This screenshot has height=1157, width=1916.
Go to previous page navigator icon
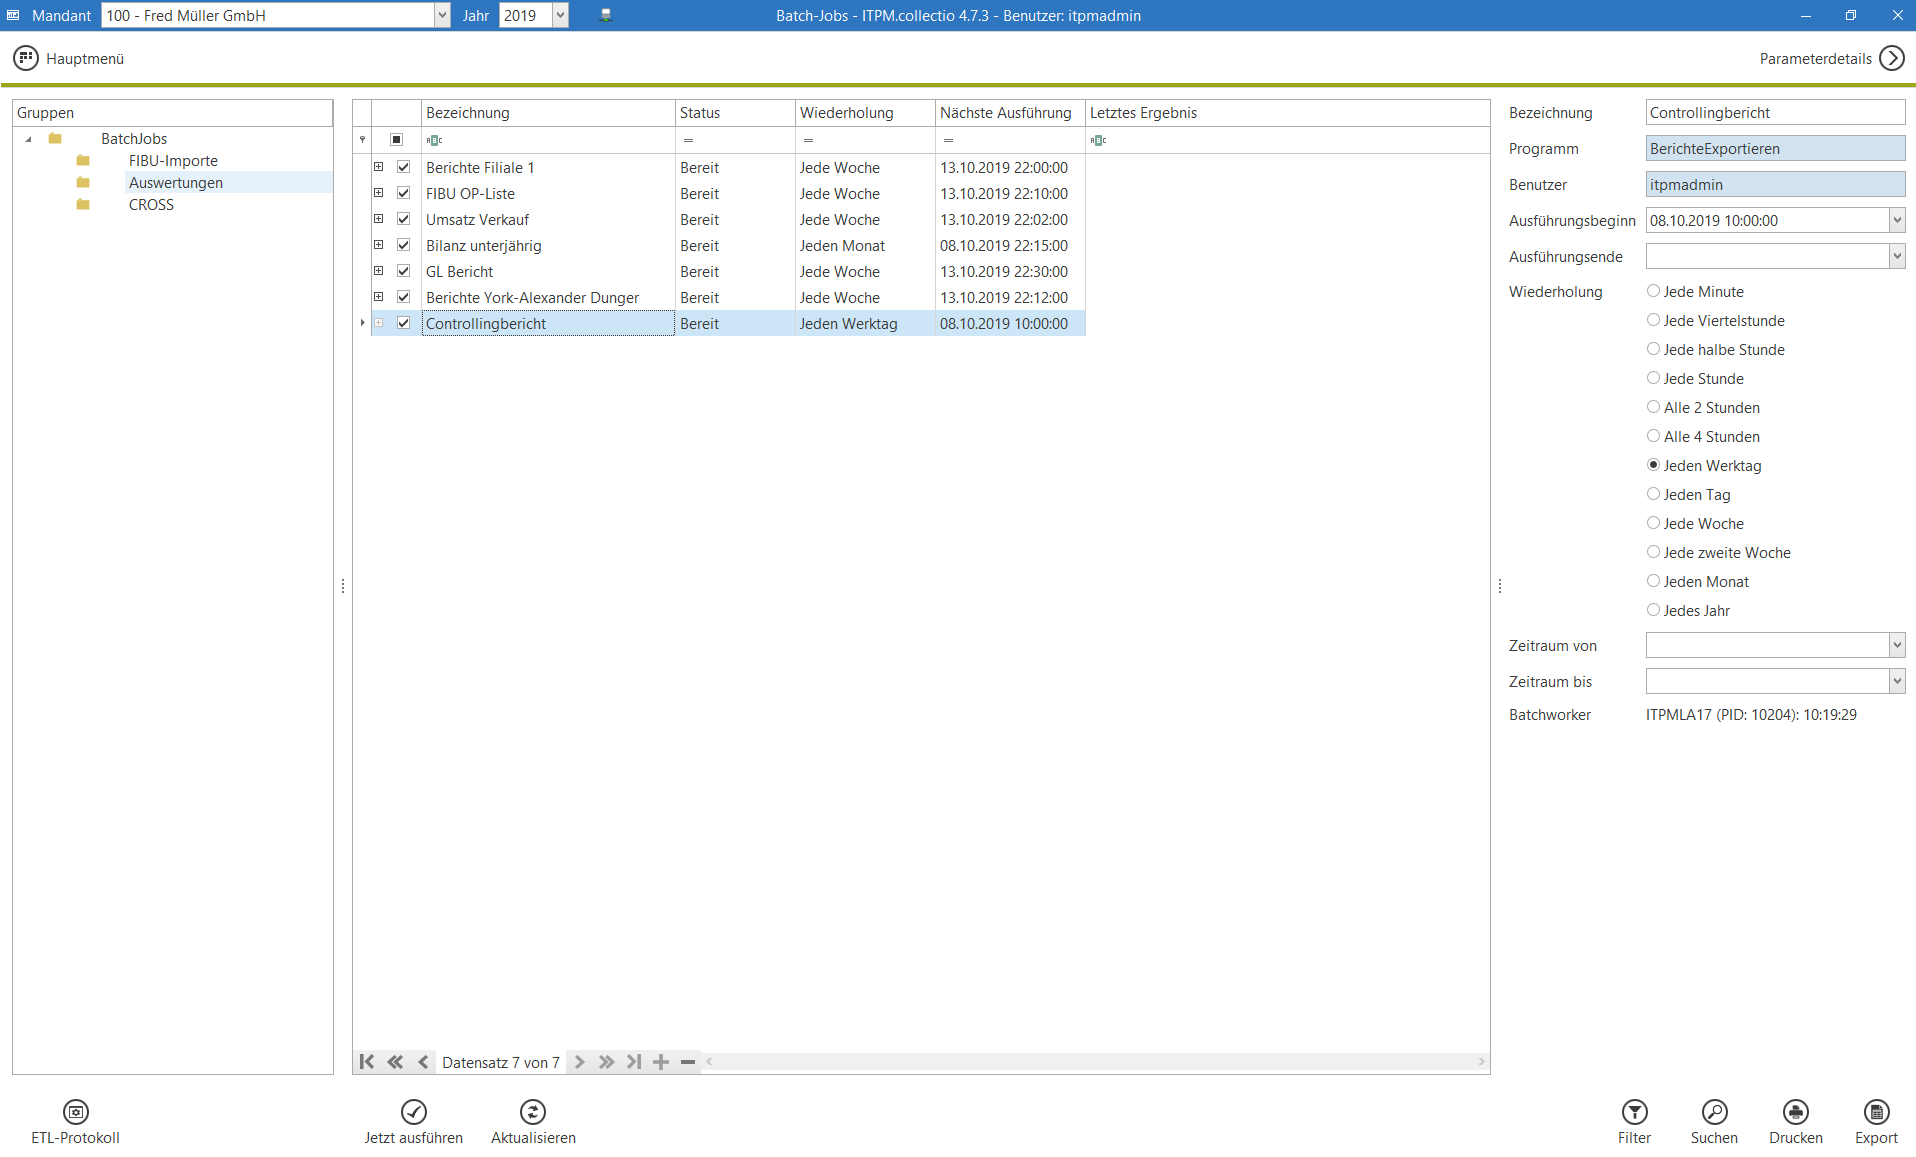(x=395, y=1062)
